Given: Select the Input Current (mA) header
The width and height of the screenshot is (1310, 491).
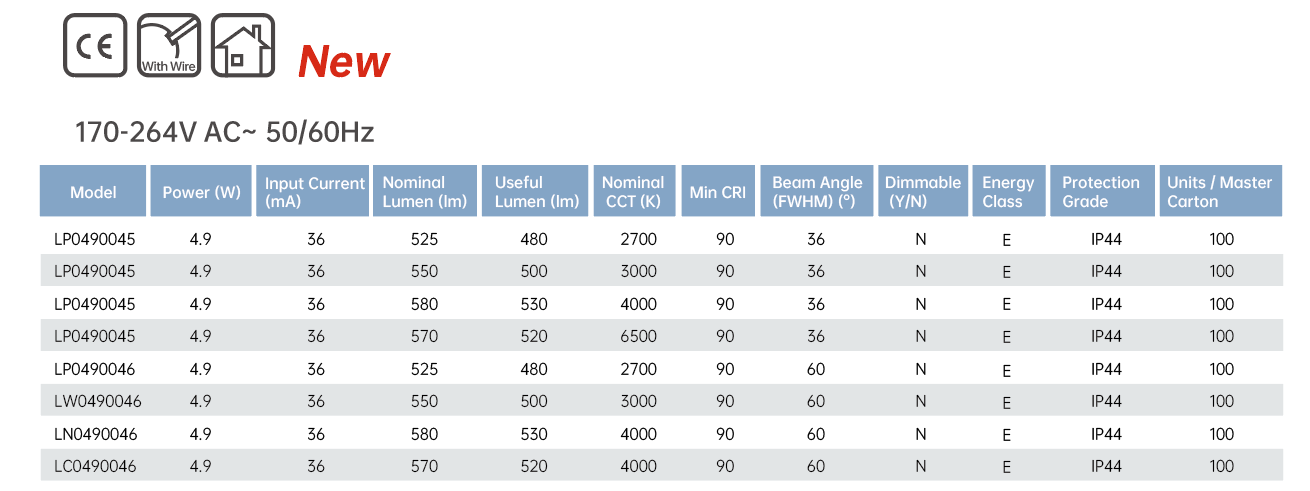Looking at the screenshot, I should pos(314,192).
